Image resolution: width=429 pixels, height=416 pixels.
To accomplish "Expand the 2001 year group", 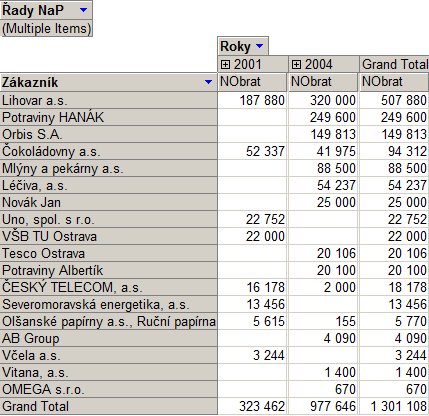I will 226,64.
